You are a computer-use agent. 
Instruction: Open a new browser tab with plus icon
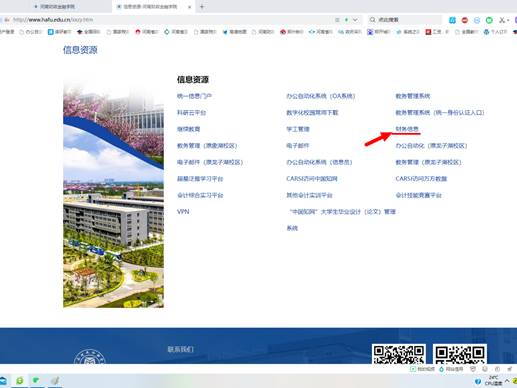click(x=202, y=7)
